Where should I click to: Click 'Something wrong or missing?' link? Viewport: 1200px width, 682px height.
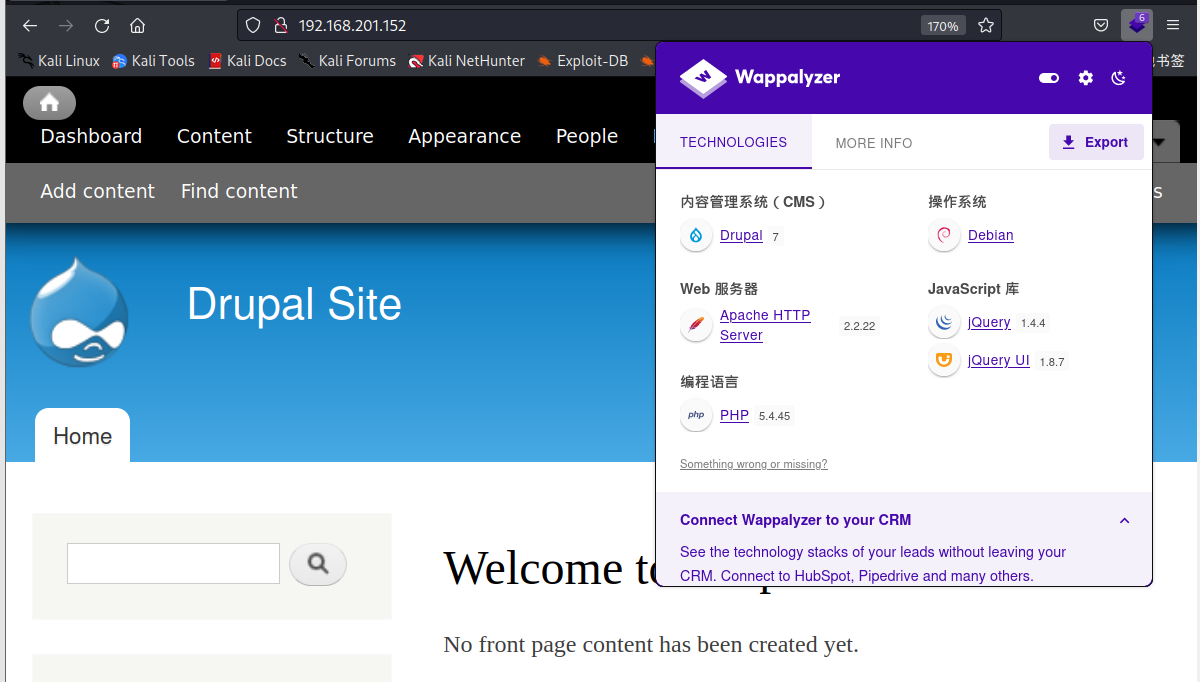click(x=754, y=464)
